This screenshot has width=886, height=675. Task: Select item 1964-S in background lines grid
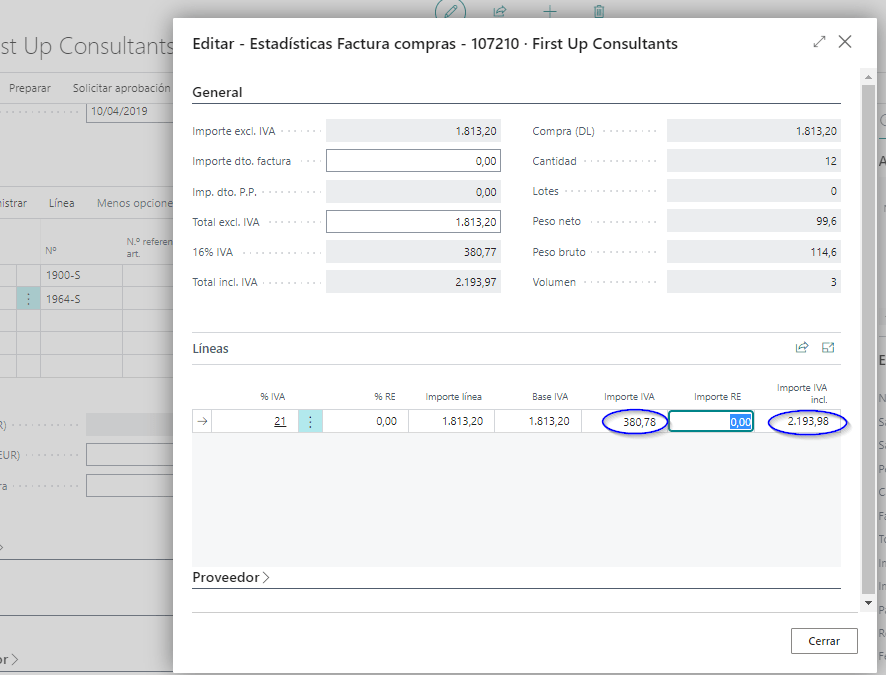63,299
